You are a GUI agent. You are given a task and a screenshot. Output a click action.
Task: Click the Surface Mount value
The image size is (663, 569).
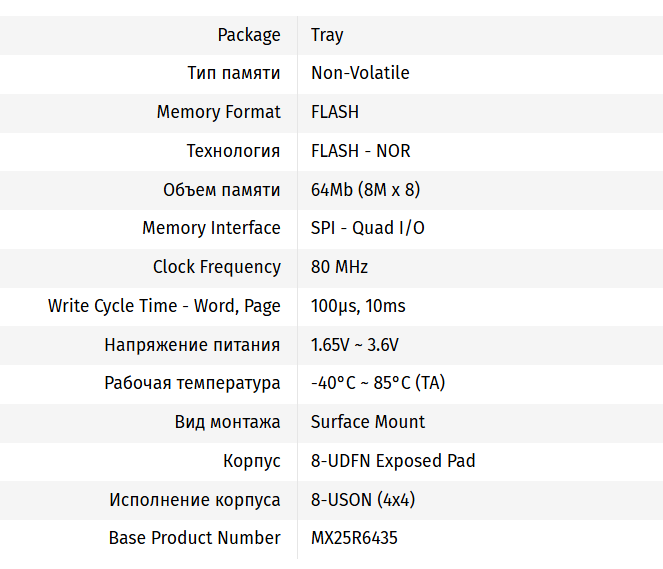coord(368,422)
